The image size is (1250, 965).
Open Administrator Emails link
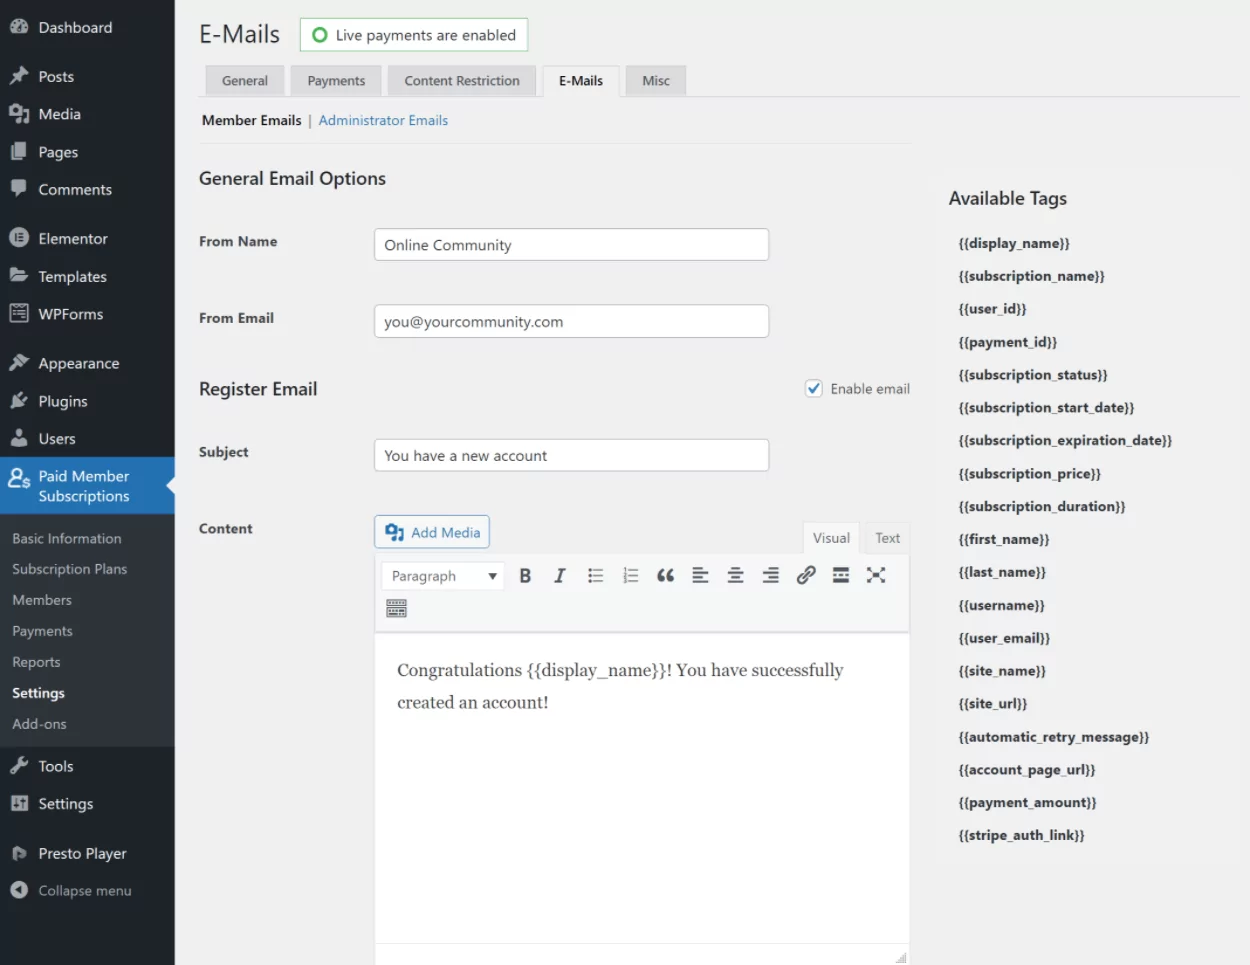pyautogui.click(x=383, y=120)
